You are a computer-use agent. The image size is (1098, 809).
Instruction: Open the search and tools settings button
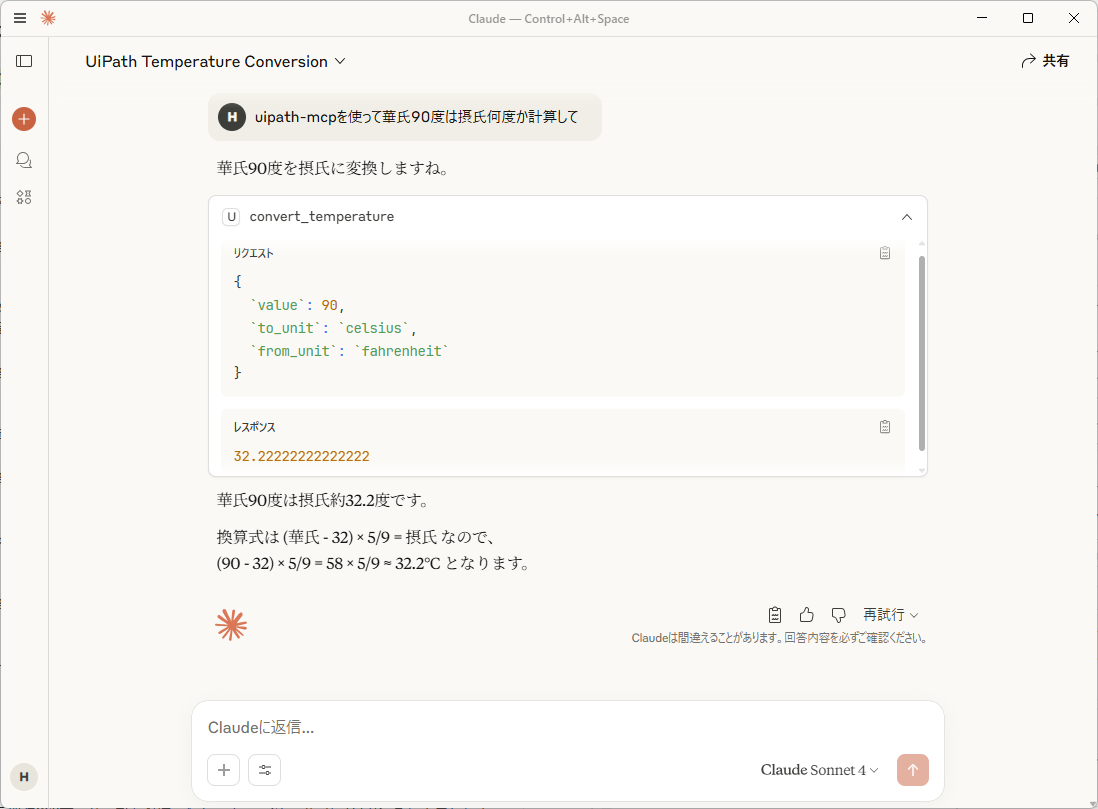coord(265,770)
